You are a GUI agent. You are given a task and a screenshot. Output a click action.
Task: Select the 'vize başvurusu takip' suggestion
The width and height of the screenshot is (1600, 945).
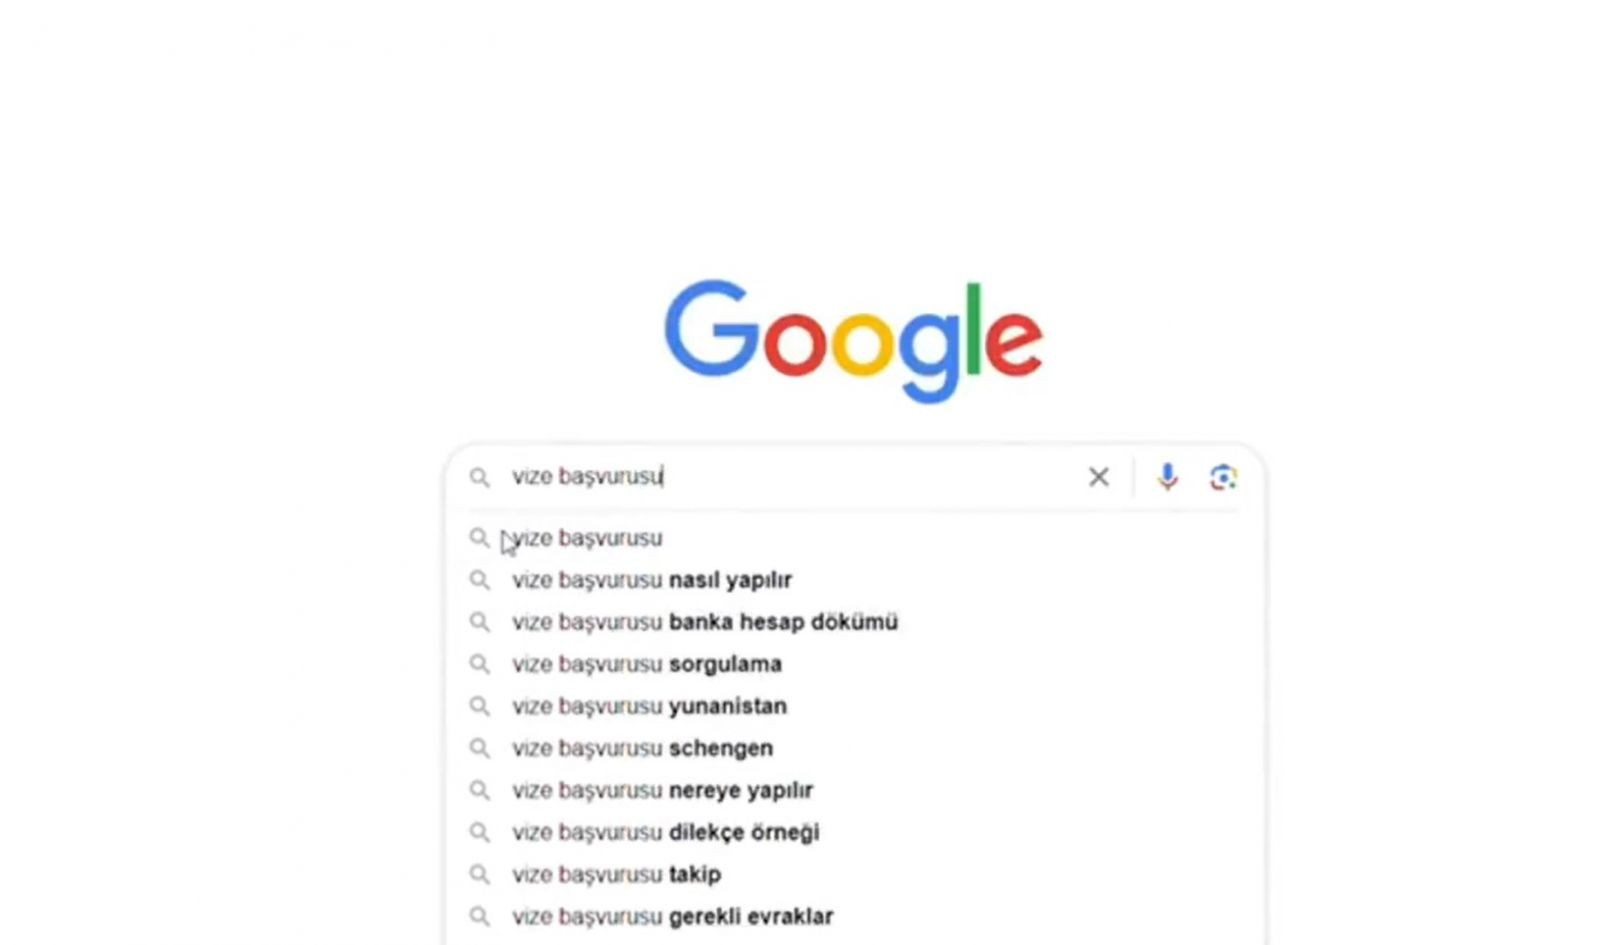855,874
